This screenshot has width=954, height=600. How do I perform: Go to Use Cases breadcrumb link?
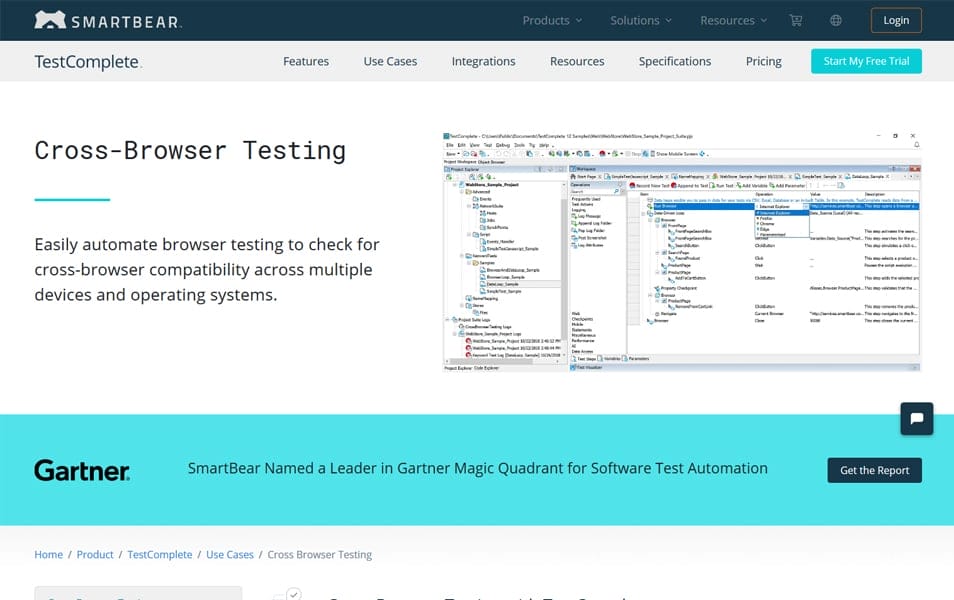point(229,555)
